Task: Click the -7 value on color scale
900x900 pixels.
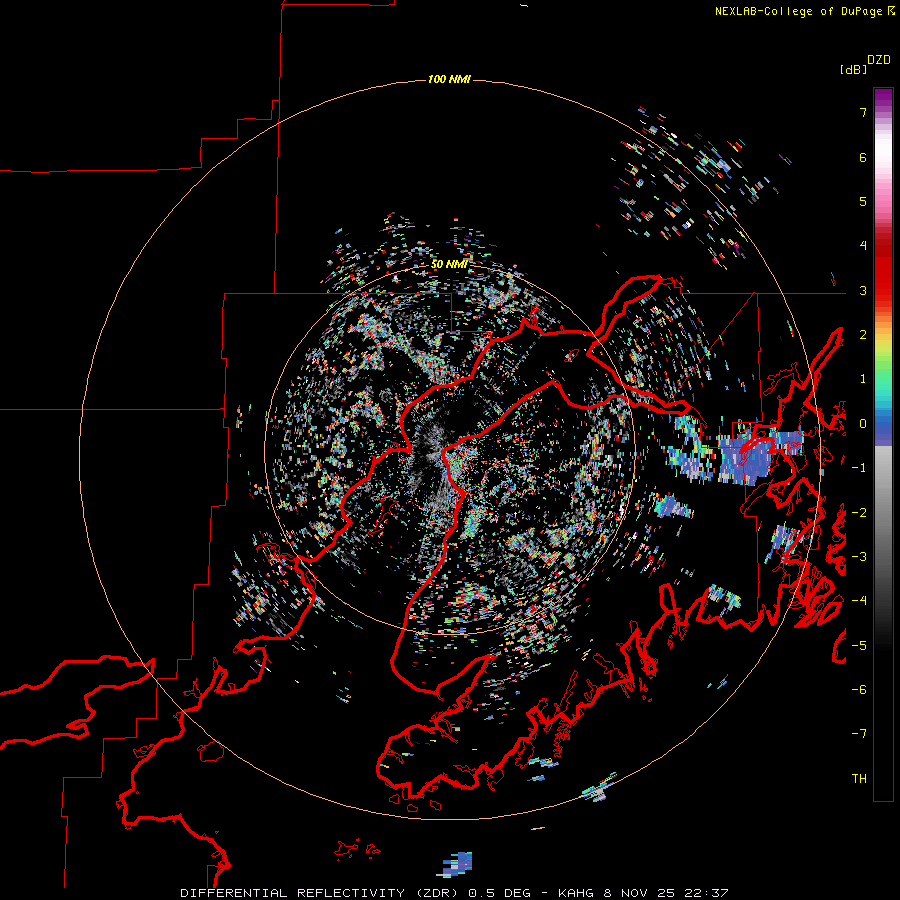Action: (859, 734)
